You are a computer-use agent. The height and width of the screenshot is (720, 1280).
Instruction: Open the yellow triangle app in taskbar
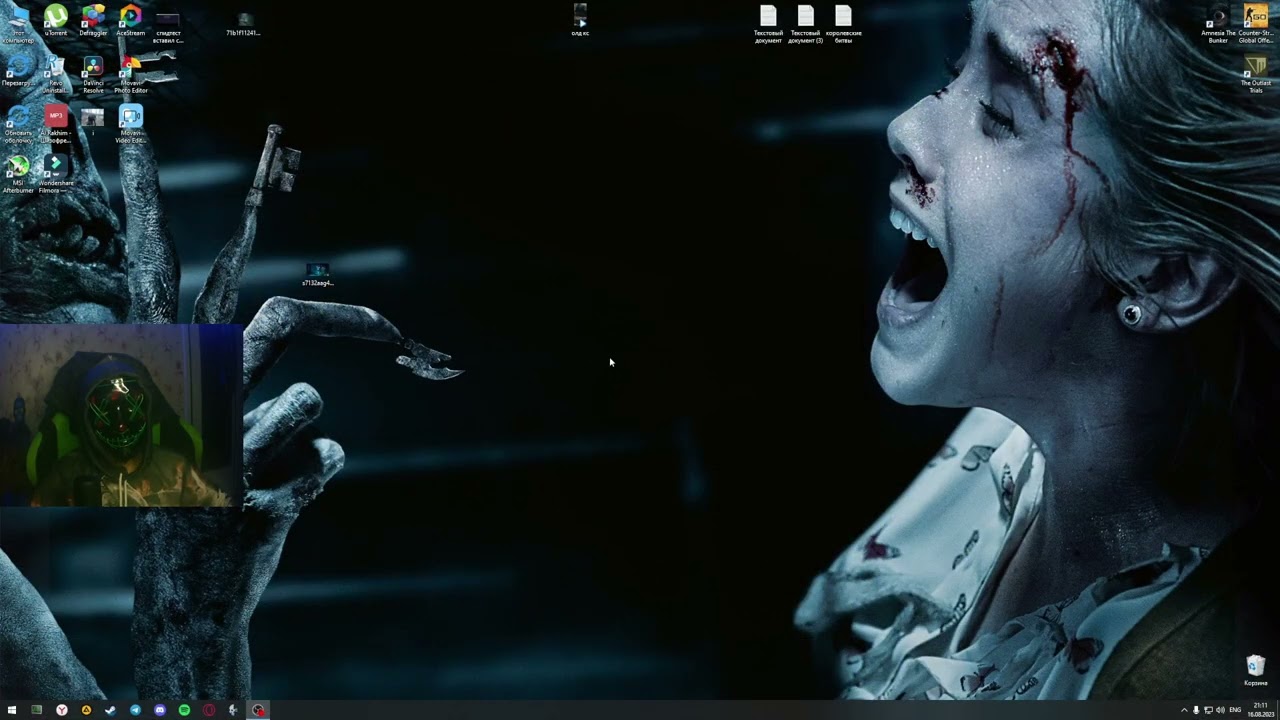pyautogui.click(x=86, y=710)
